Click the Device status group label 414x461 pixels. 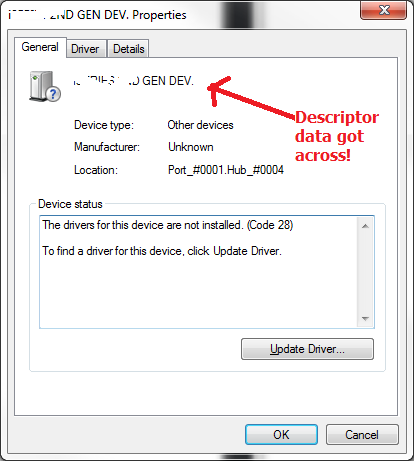(x=70, y=204)
